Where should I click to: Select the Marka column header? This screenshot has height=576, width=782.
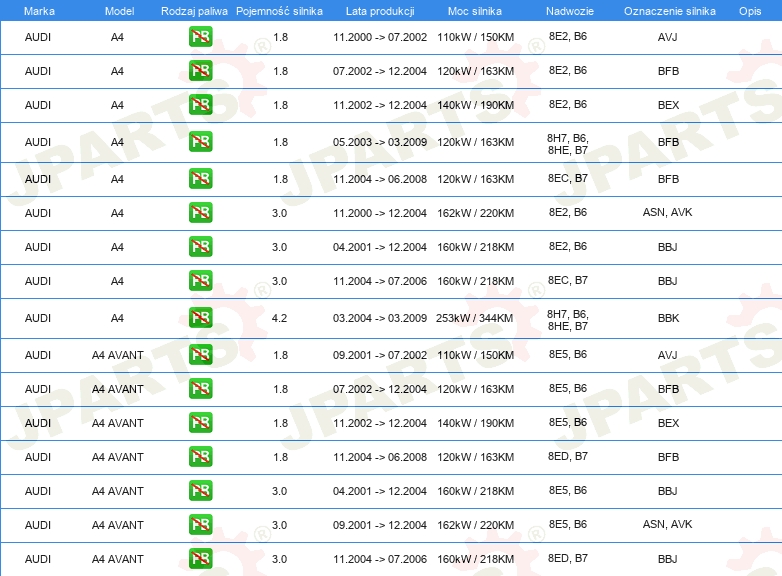(x=39, y=11)
